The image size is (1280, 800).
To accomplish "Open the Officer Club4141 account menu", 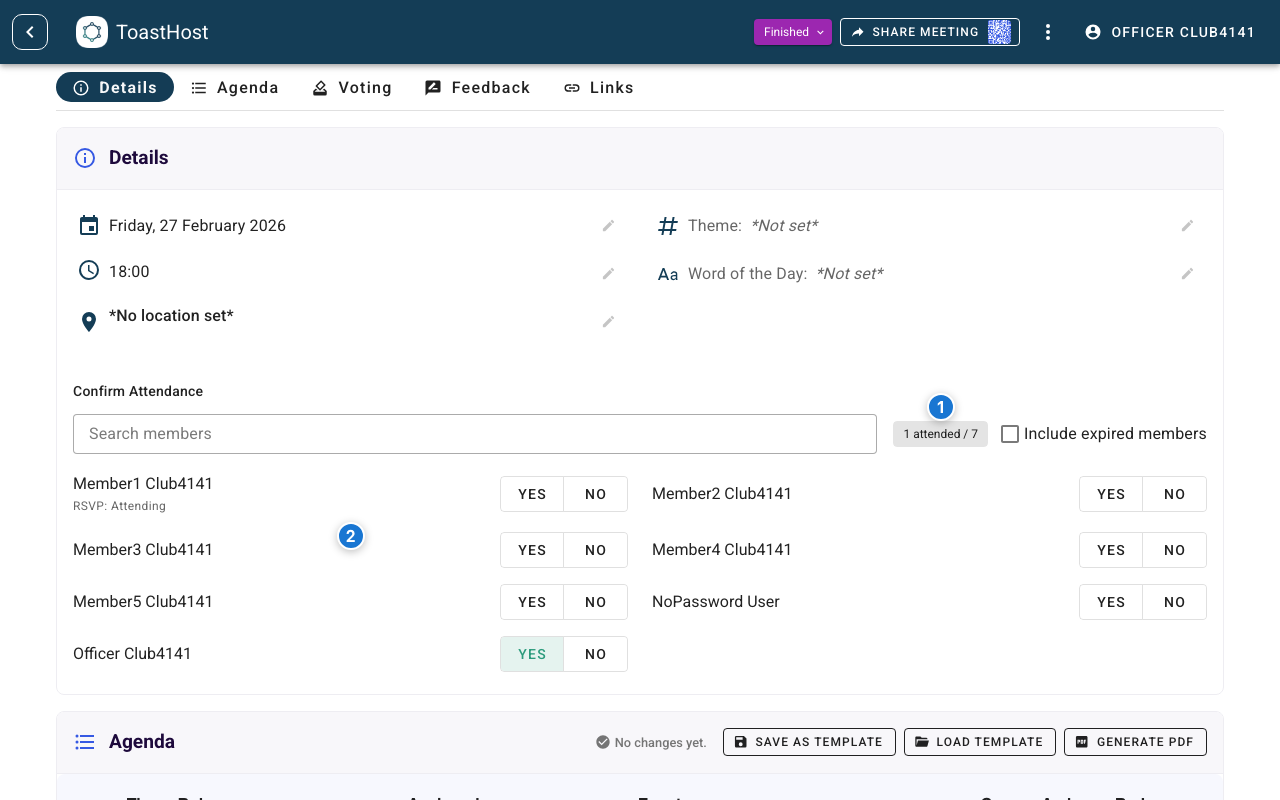I will tap(1169, 32).
